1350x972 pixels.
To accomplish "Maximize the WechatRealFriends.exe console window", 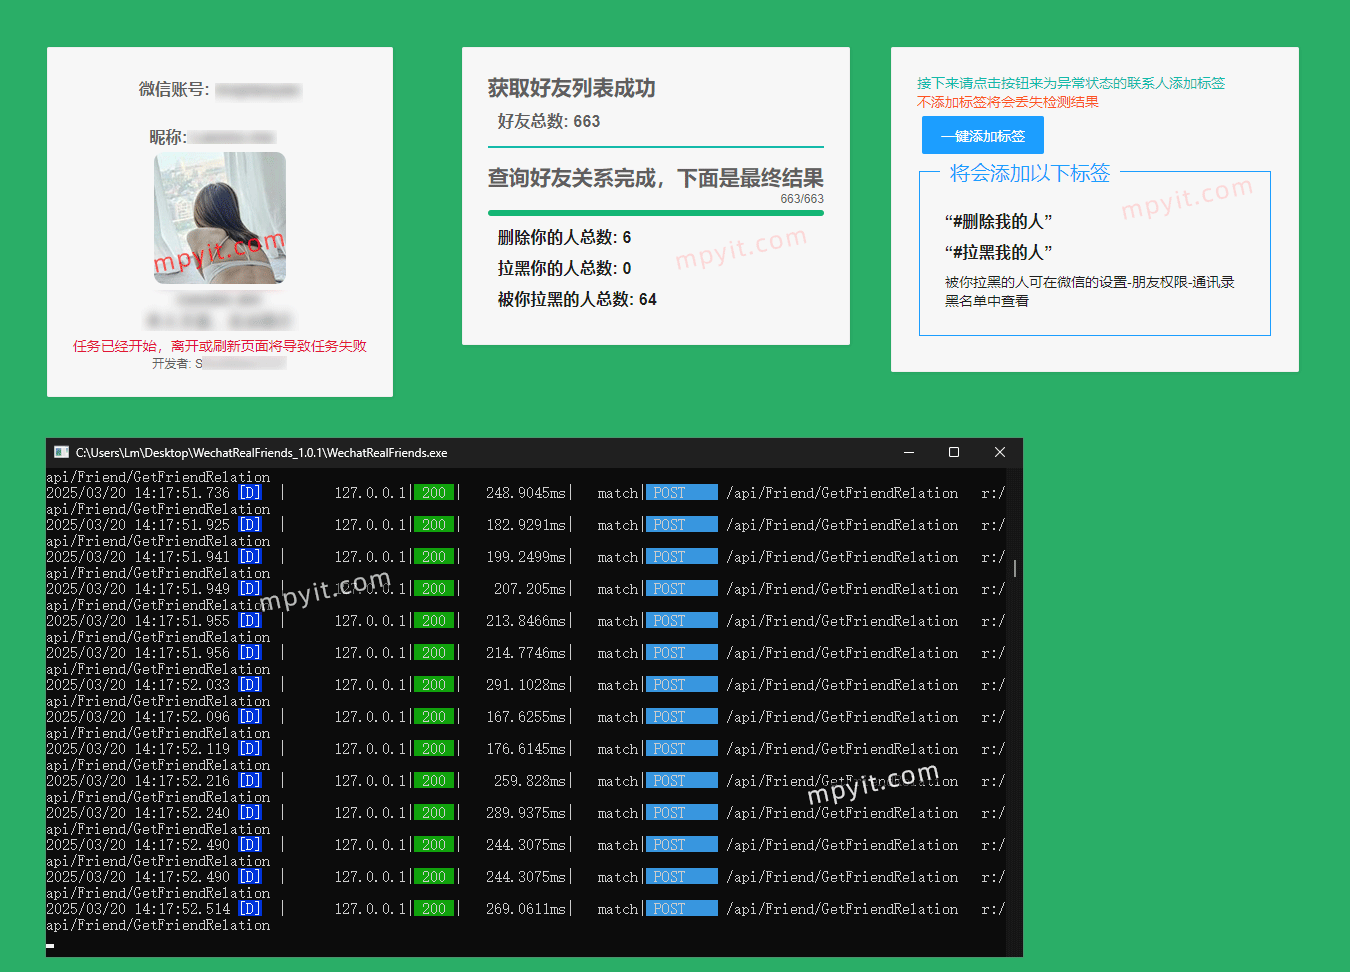I will click(954, 453).
